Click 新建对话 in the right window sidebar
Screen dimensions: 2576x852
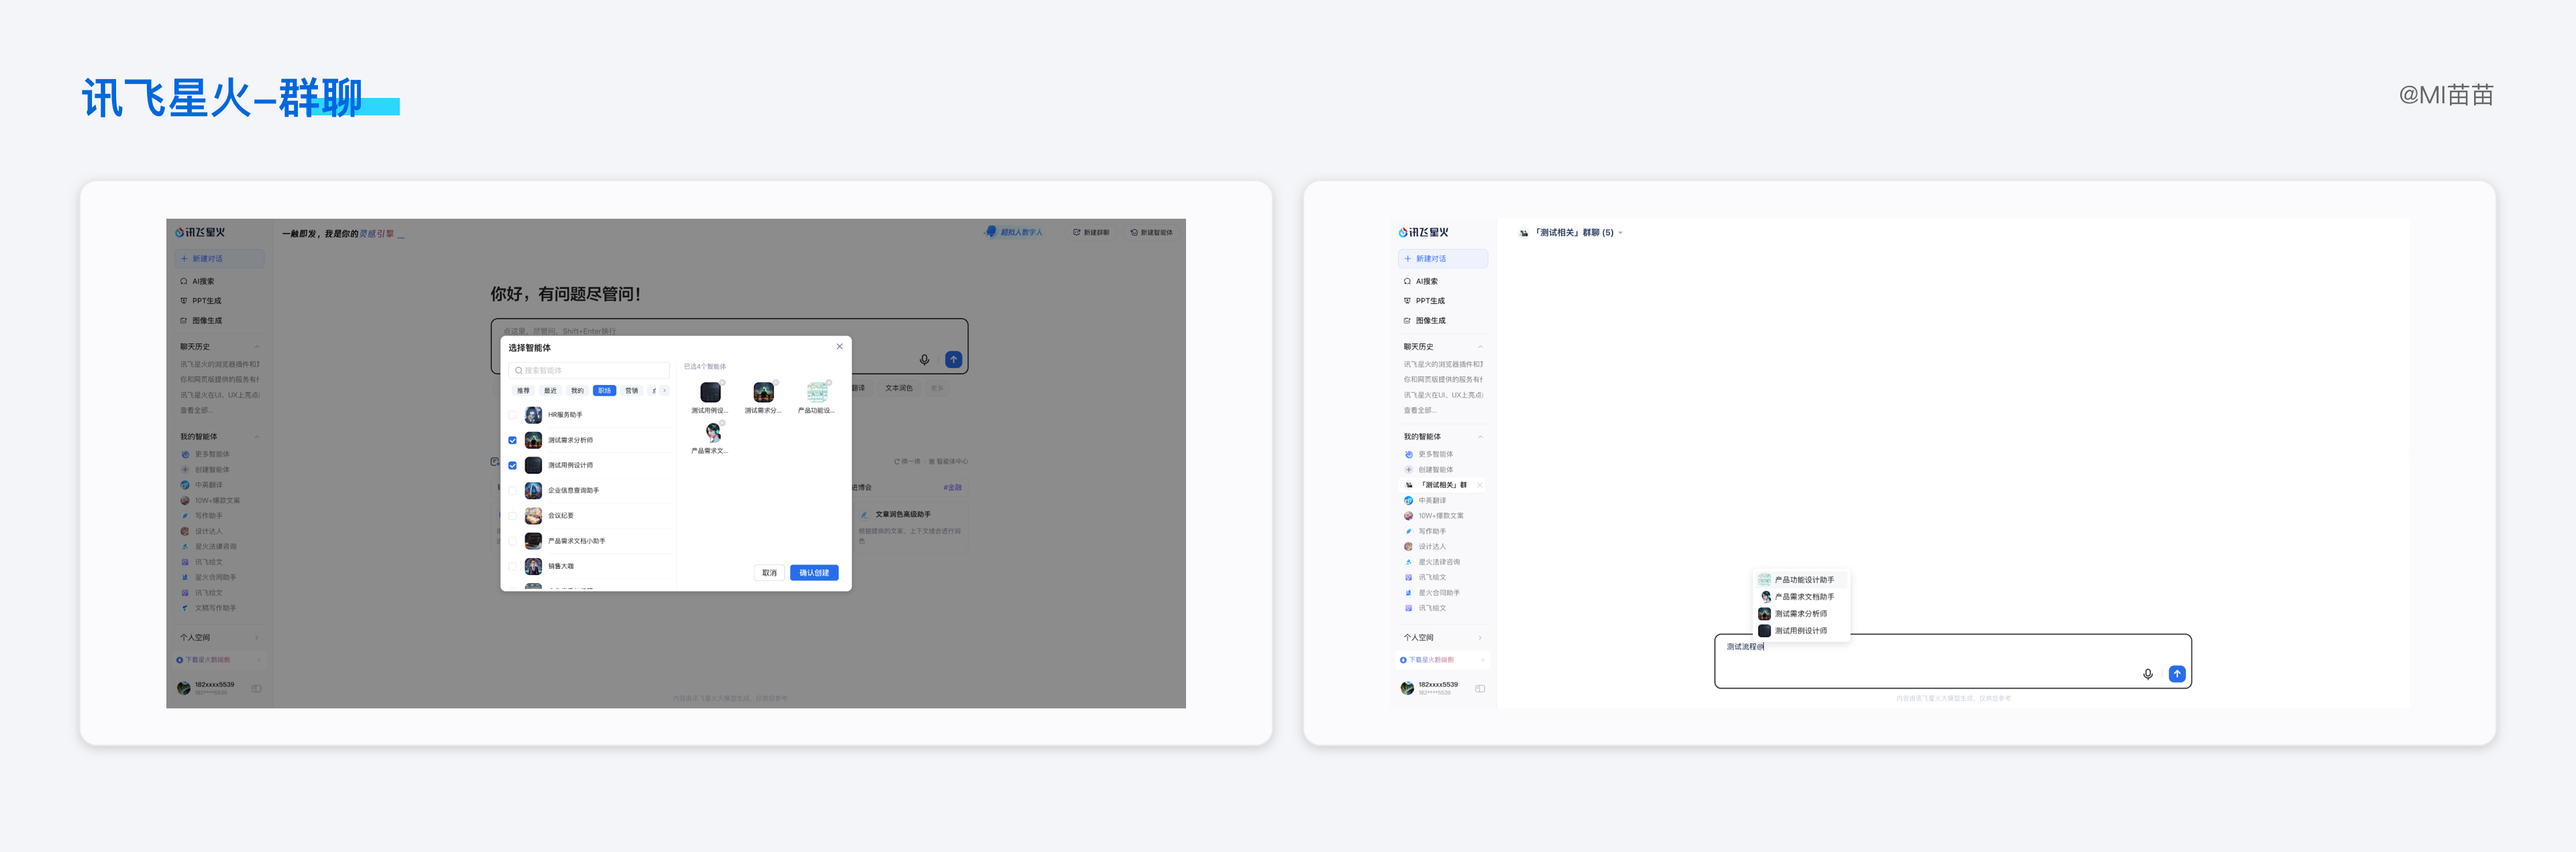1443,259
